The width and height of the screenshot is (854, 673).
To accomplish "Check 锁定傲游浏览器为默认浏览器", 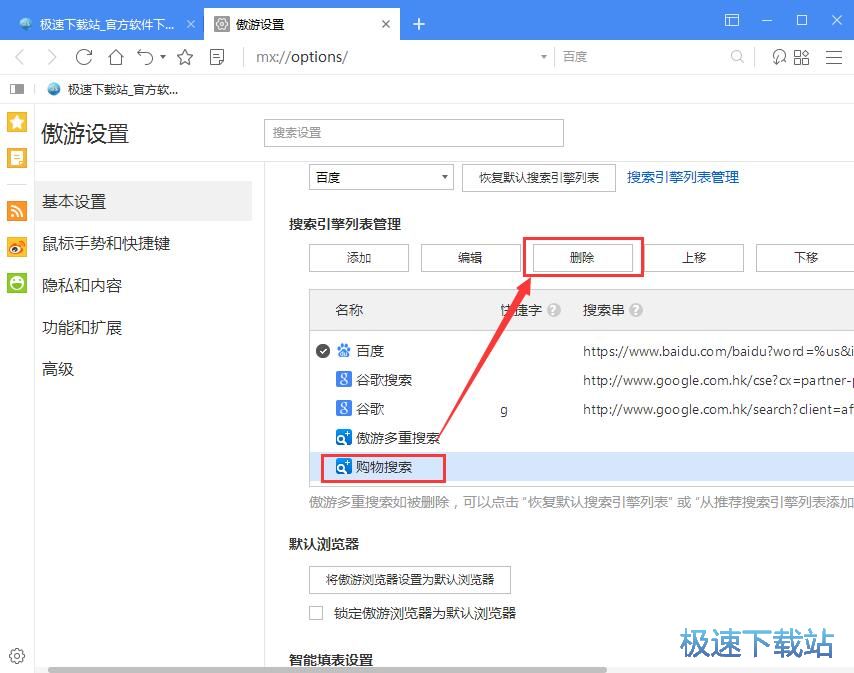I will pos(316,613).
